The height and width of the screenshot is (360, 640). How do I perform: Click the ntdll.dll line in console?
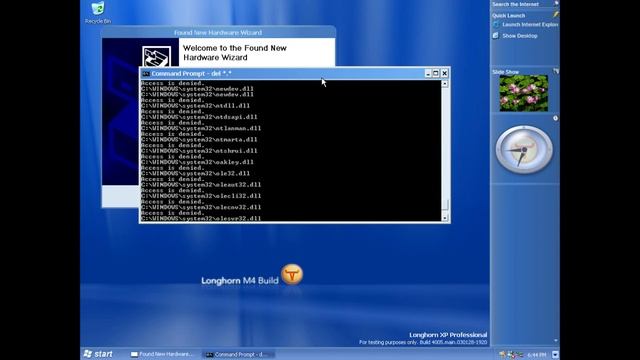[196, 105]
